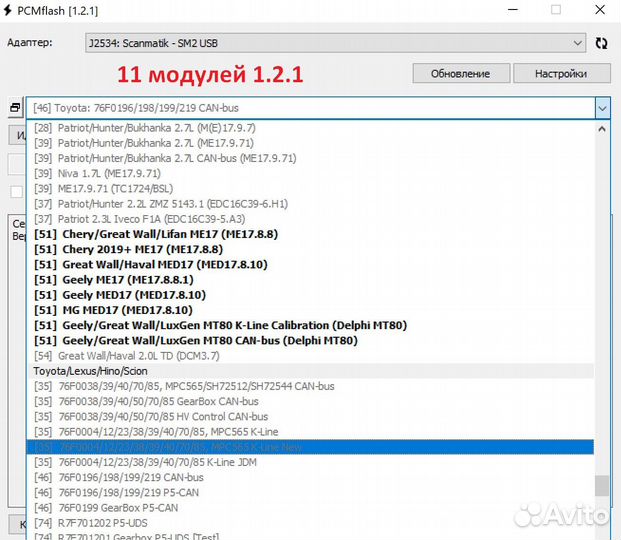Viewport: 621px width, 540px height.
Task: Select Patriot/Hunter/Bukhanka 2.7L CAN-bus entry
Action: [310, 158]
